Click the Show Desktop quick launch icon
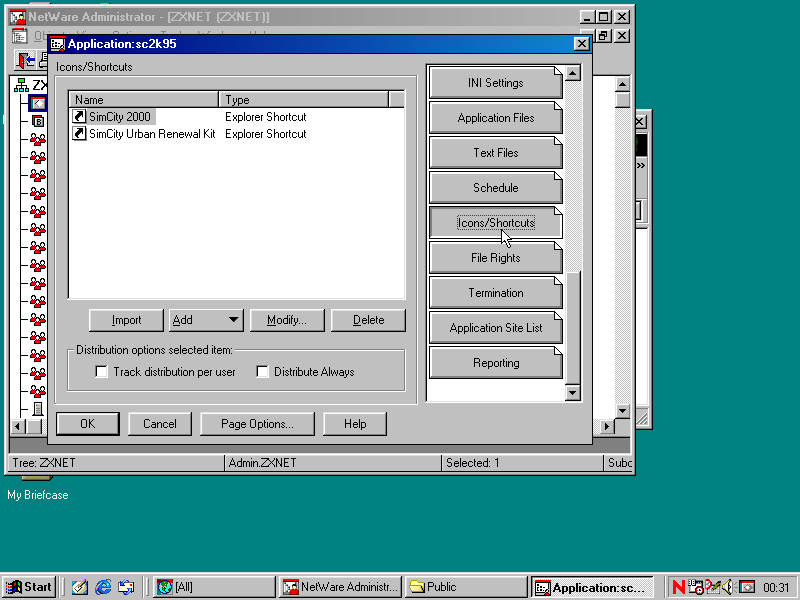The height and width of the screenshot is (600, 800). [x=79, y=587]
